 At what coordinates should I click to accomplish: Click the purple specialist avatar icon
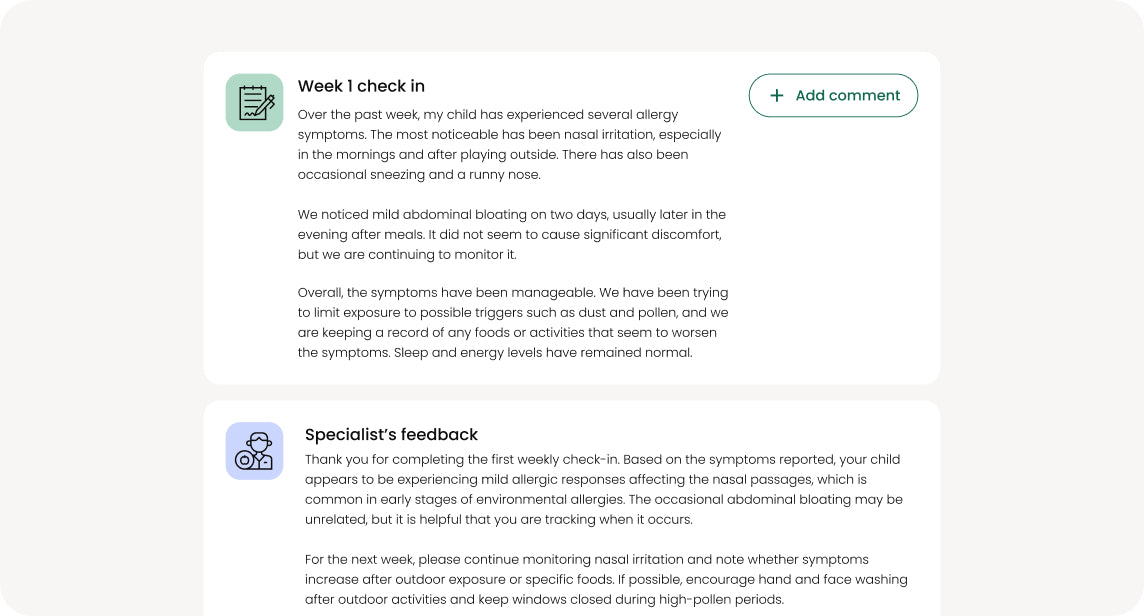(254, 451)
